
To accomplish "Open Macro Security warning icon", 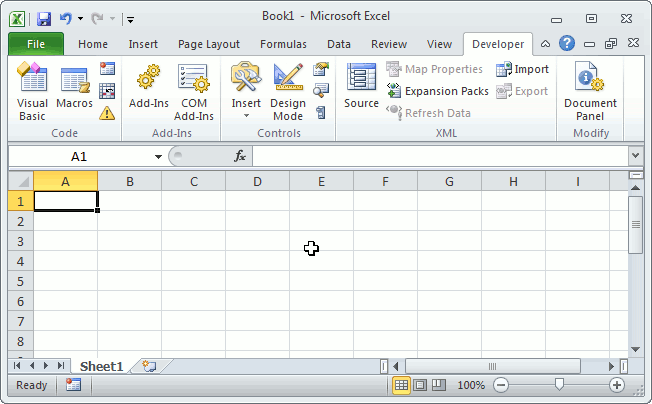I will (107, 113).
